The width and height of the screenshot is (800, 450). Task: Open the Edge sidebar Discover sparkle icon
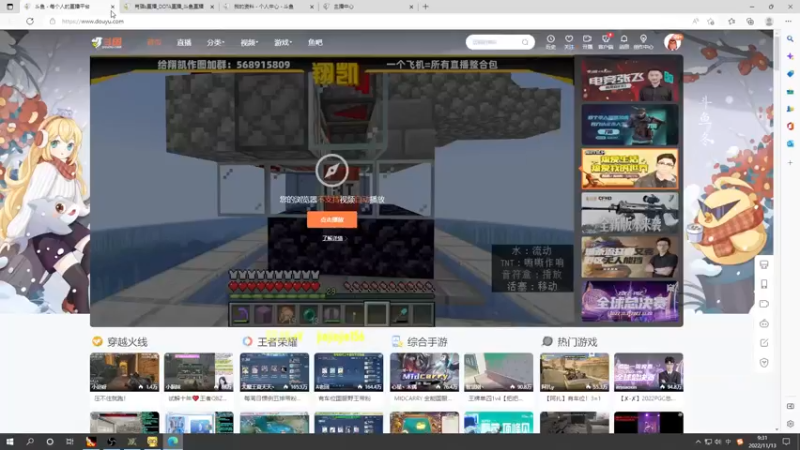tap(790, 56)
